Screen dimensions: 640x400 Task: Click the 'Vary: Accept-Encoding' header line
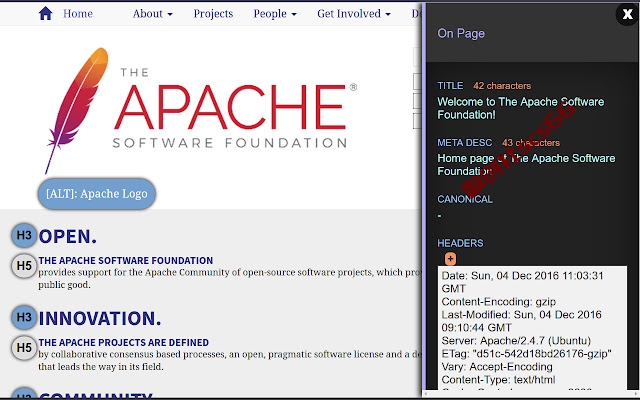497,367
